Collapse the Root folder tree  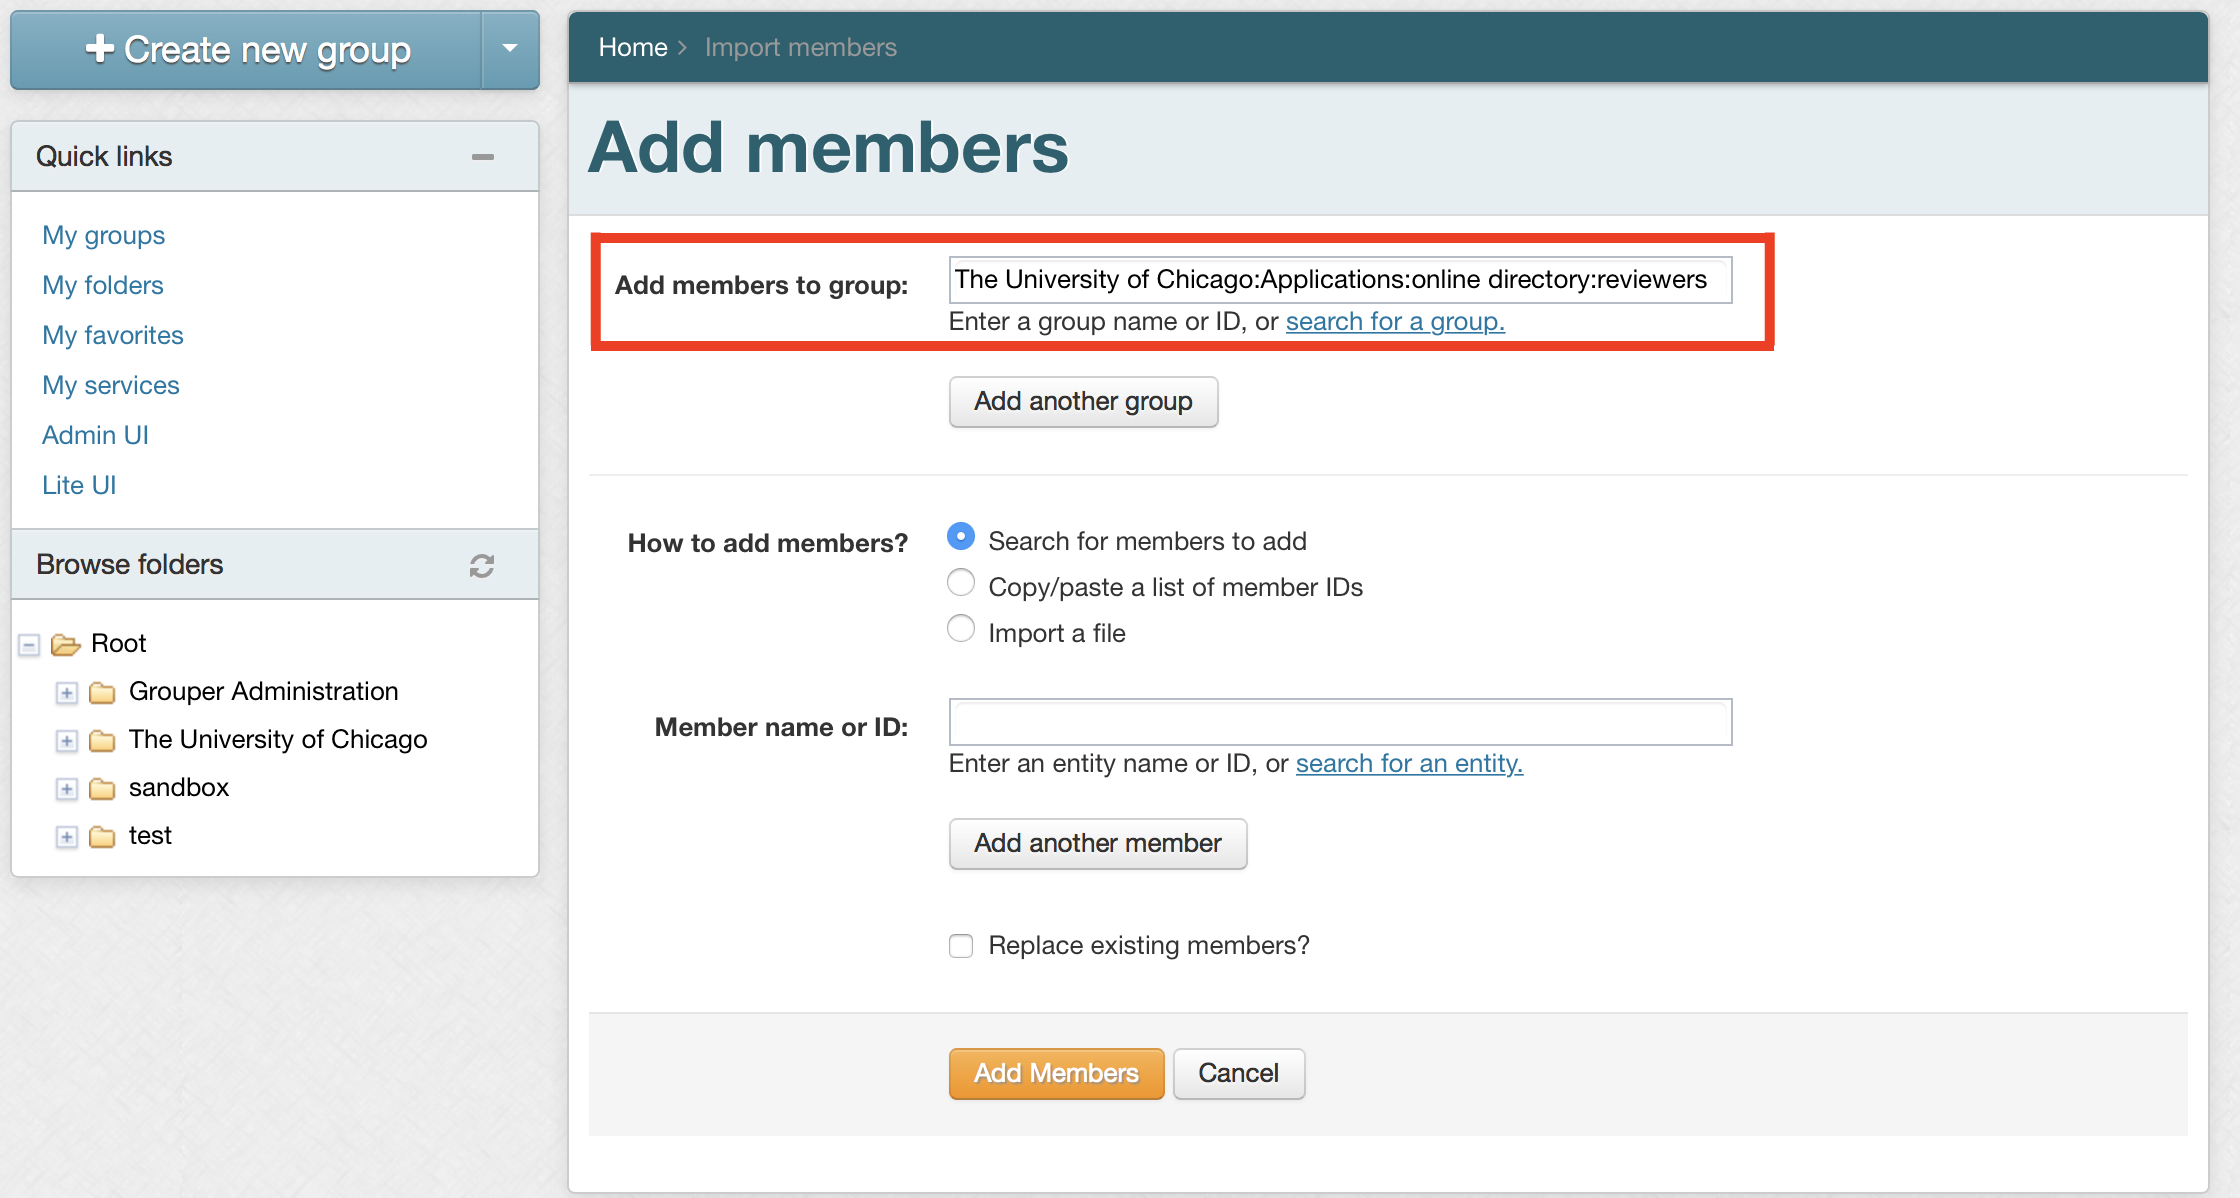[30, 645]
